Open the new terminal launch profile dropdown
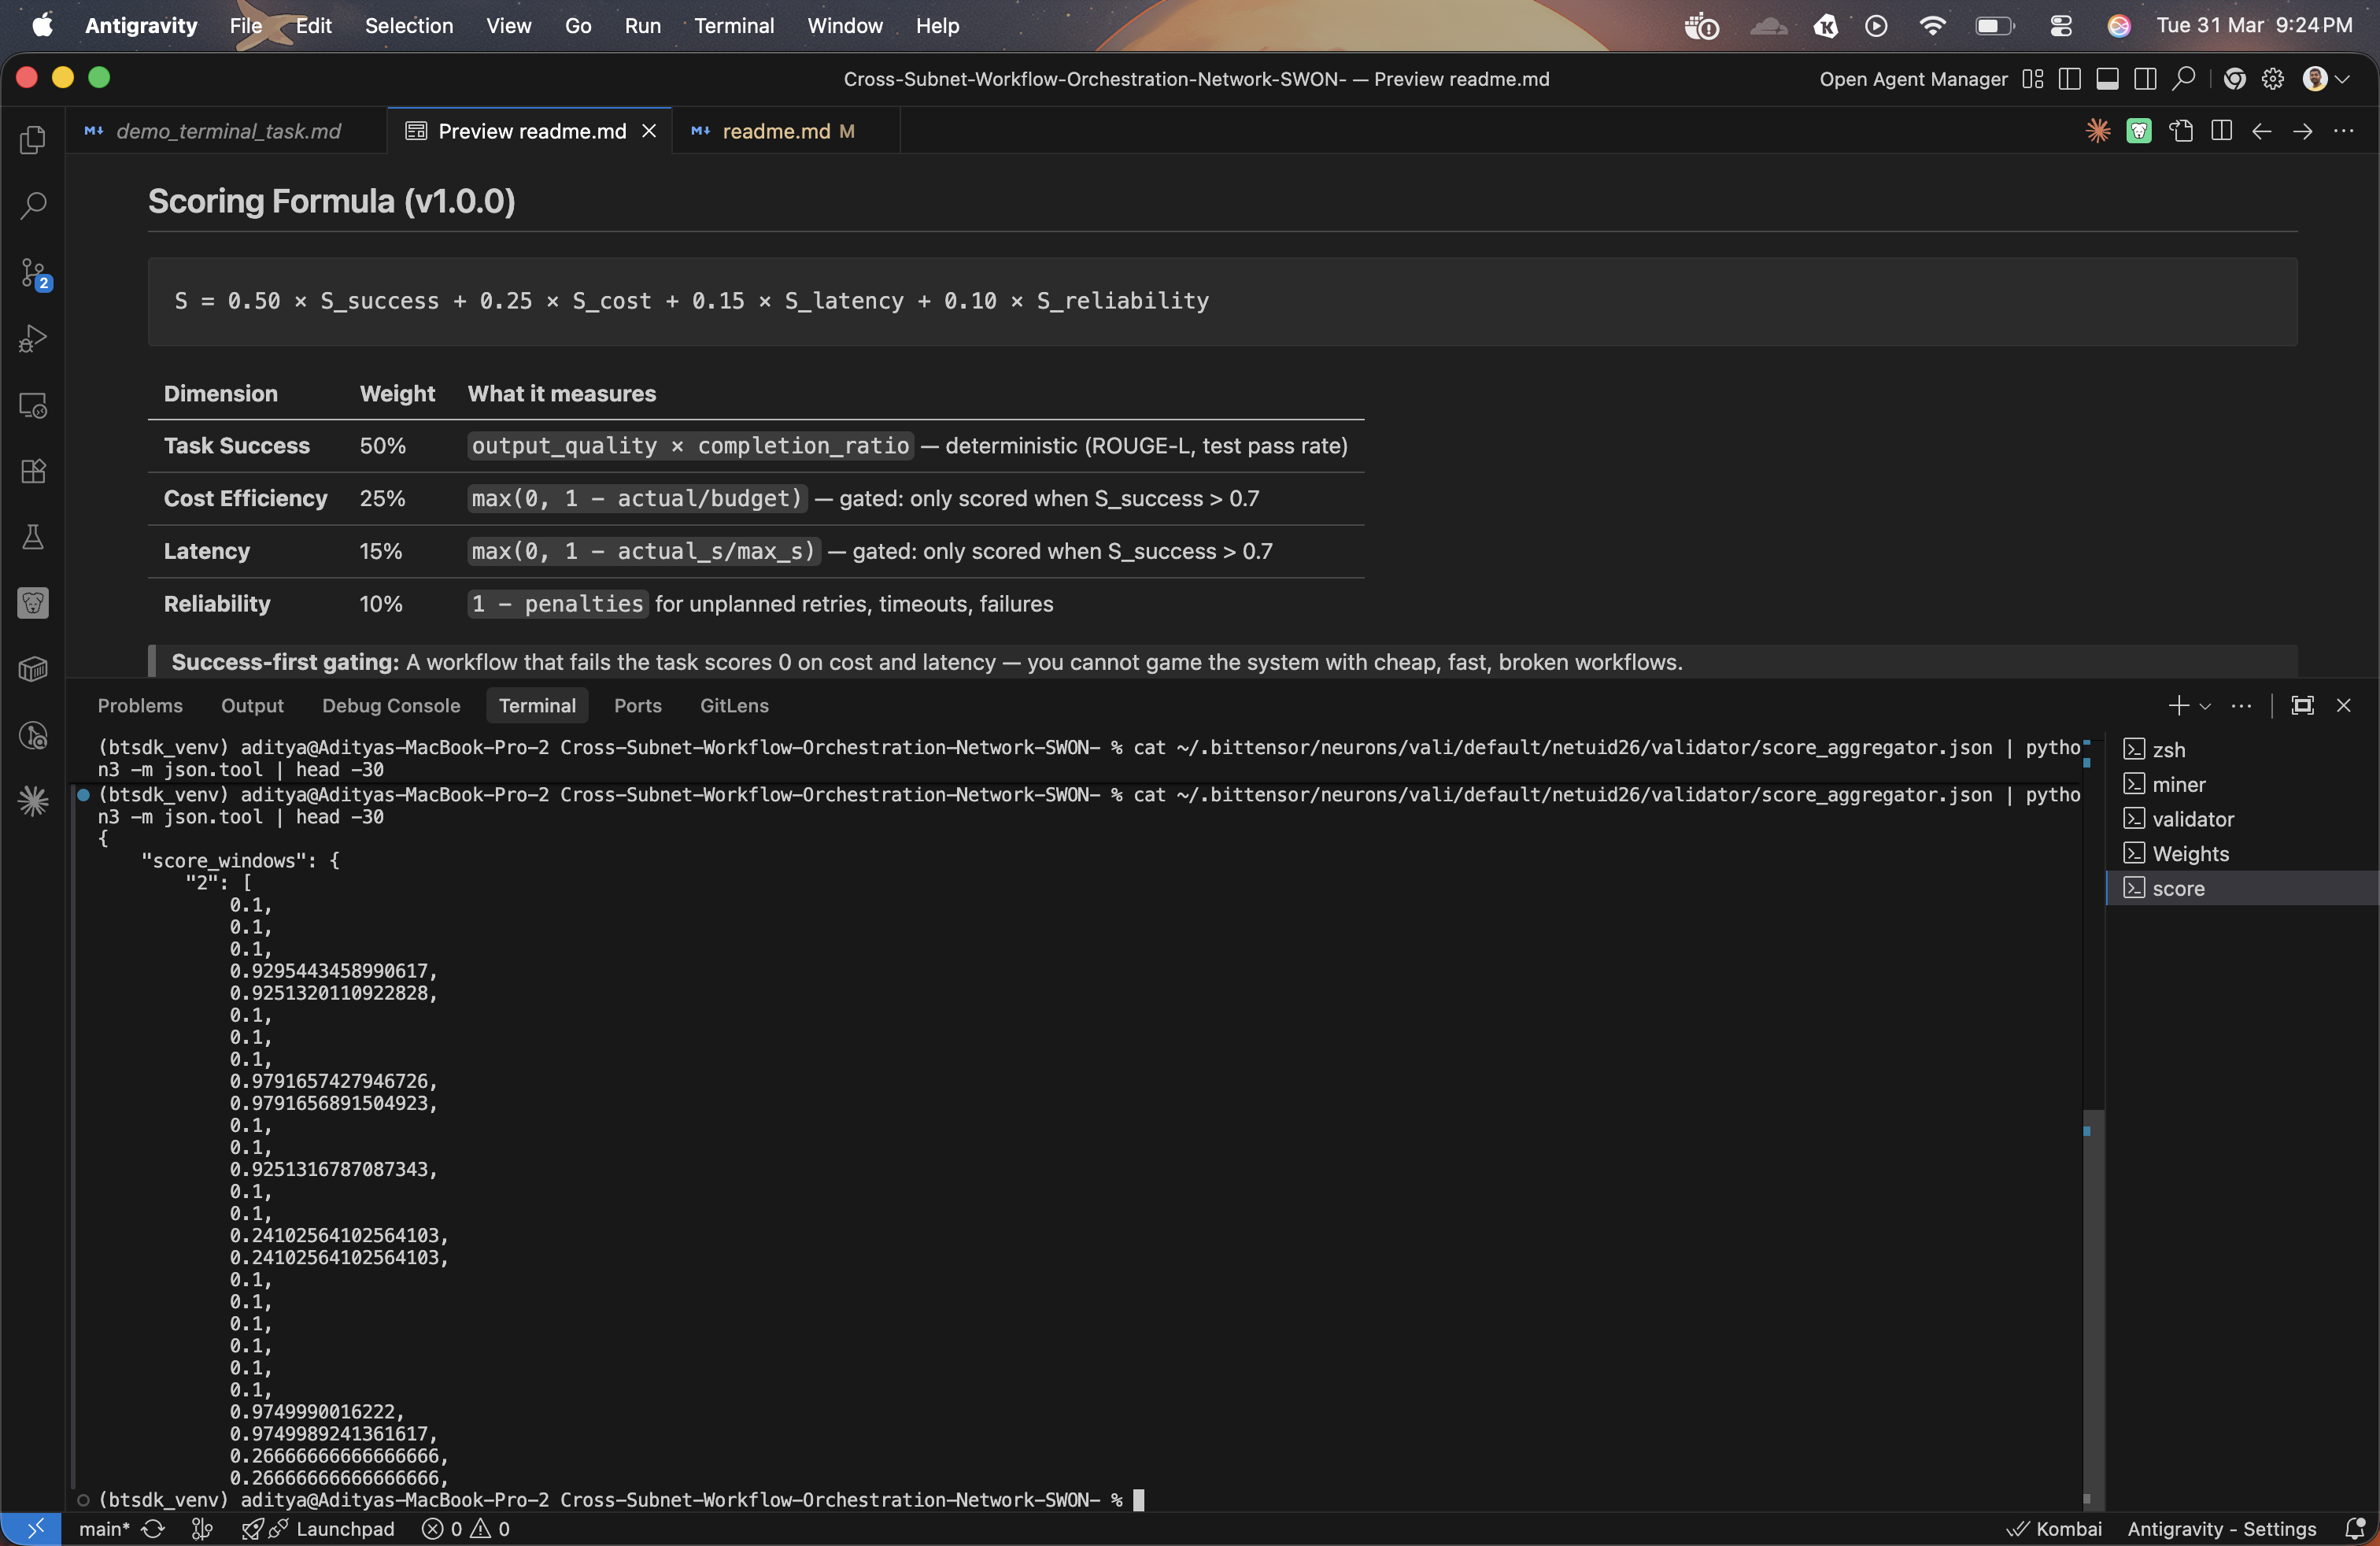This screenshot has width=2380, height=1546. pyautogui.click(x=2205, y=706)
